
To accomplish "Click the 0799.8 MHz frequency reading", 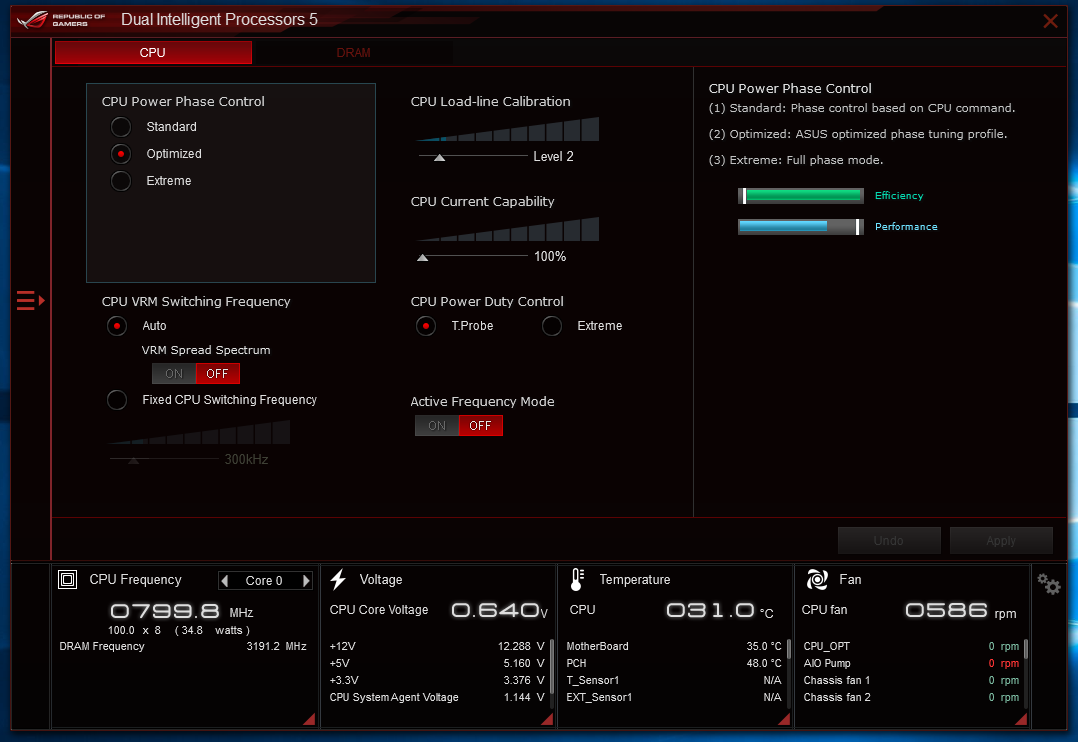I will click(x=182, y=611).
